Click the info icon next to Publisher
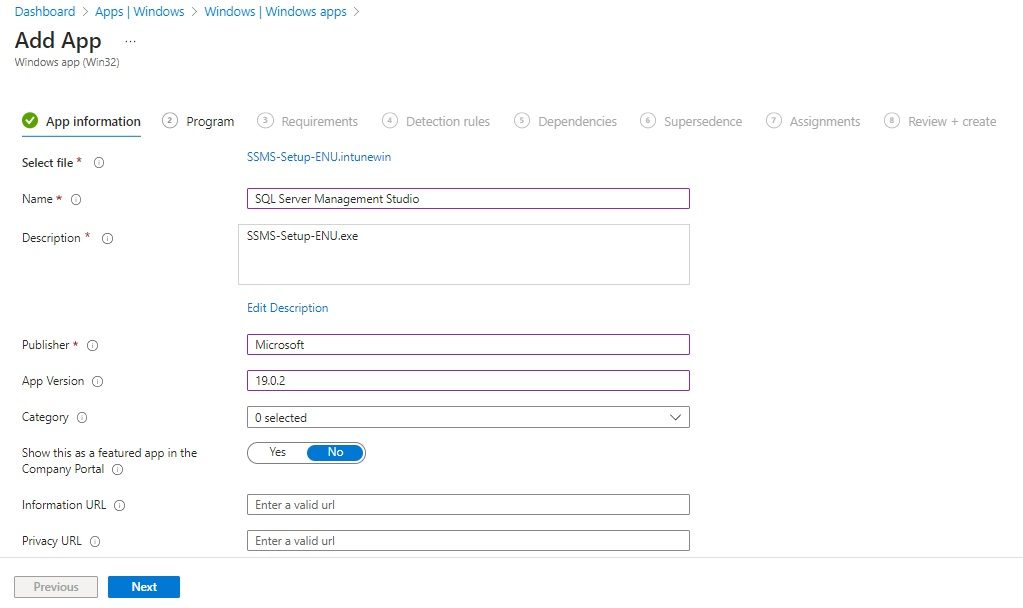Viewport: 1023px width, 608px height. click(x=93, y=346)
